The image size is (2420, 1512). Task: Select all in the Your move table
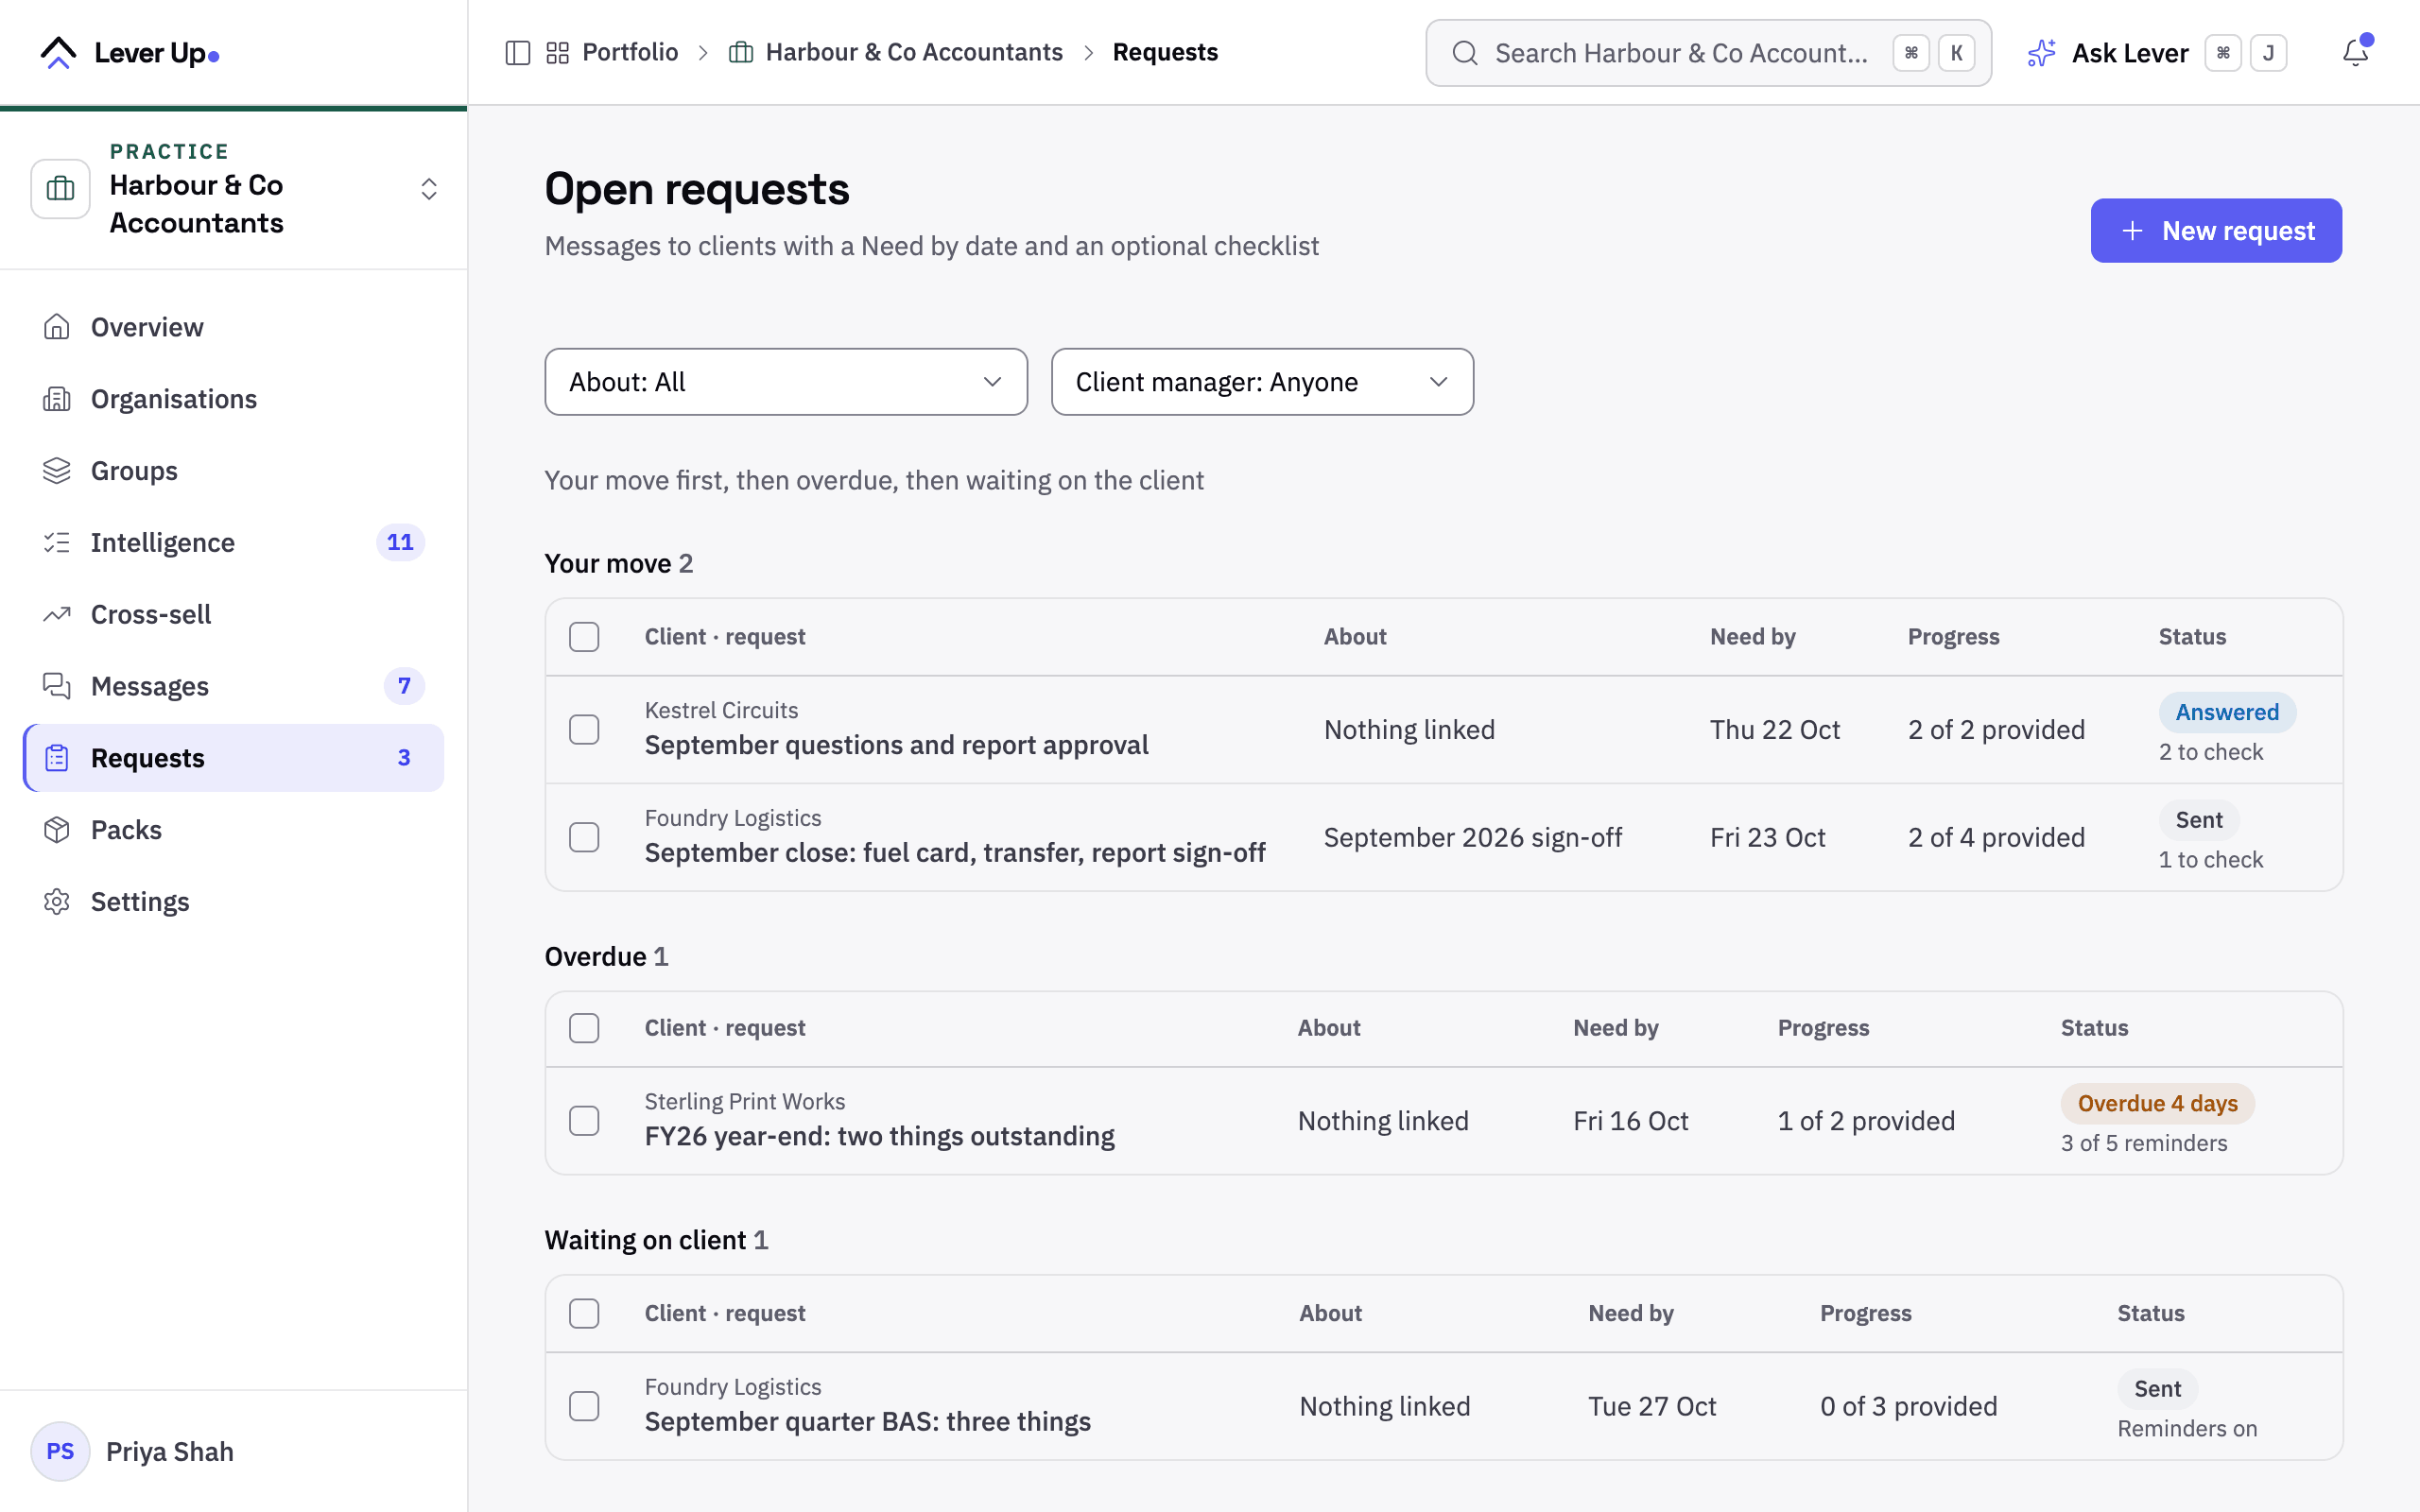pyautogui.click(x=584, y=637)
